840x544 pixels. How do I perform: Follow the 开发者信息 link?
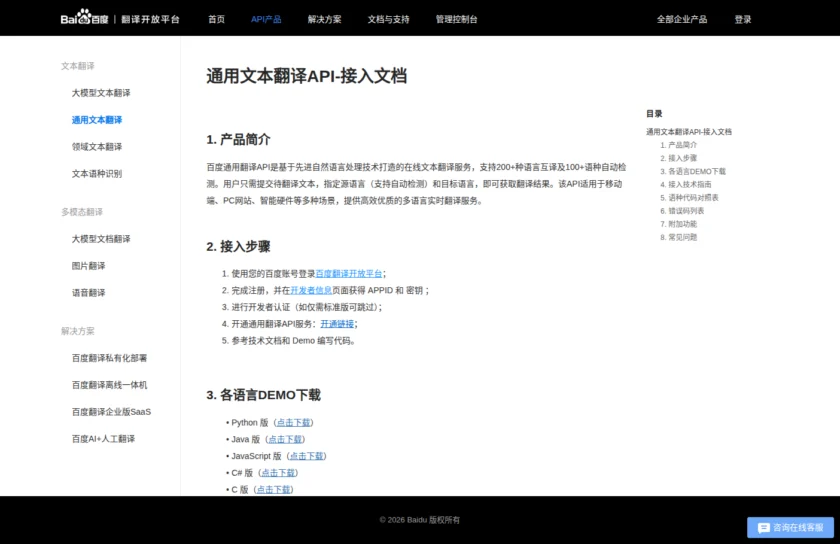[x=311, y=290]
